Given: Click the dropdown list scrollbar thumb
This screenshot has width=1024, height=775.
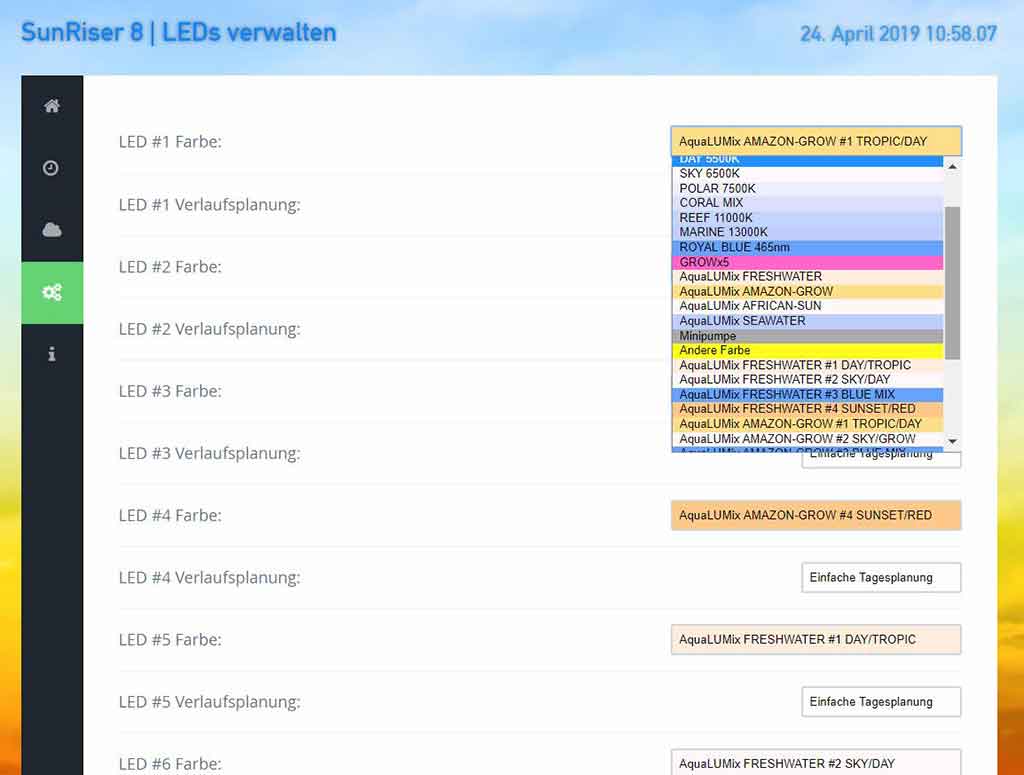Looking at the screenshot, I should tap(952, 282).
